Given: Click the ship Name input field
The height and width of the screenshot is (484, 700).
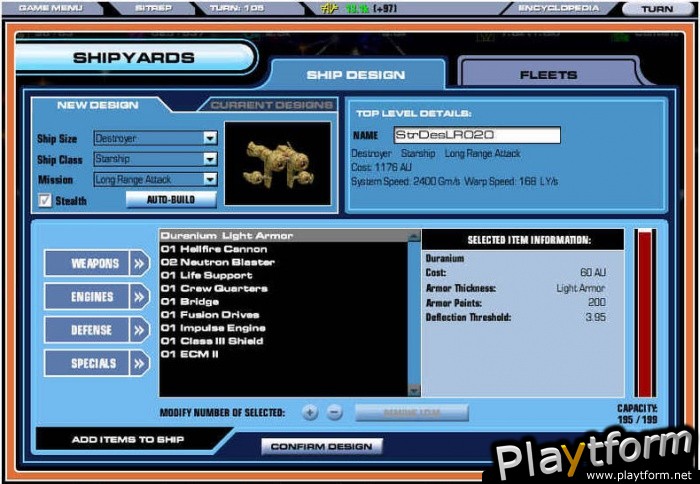Looking at the screenshot, I should pyautogui.click(x=477, y=135).
